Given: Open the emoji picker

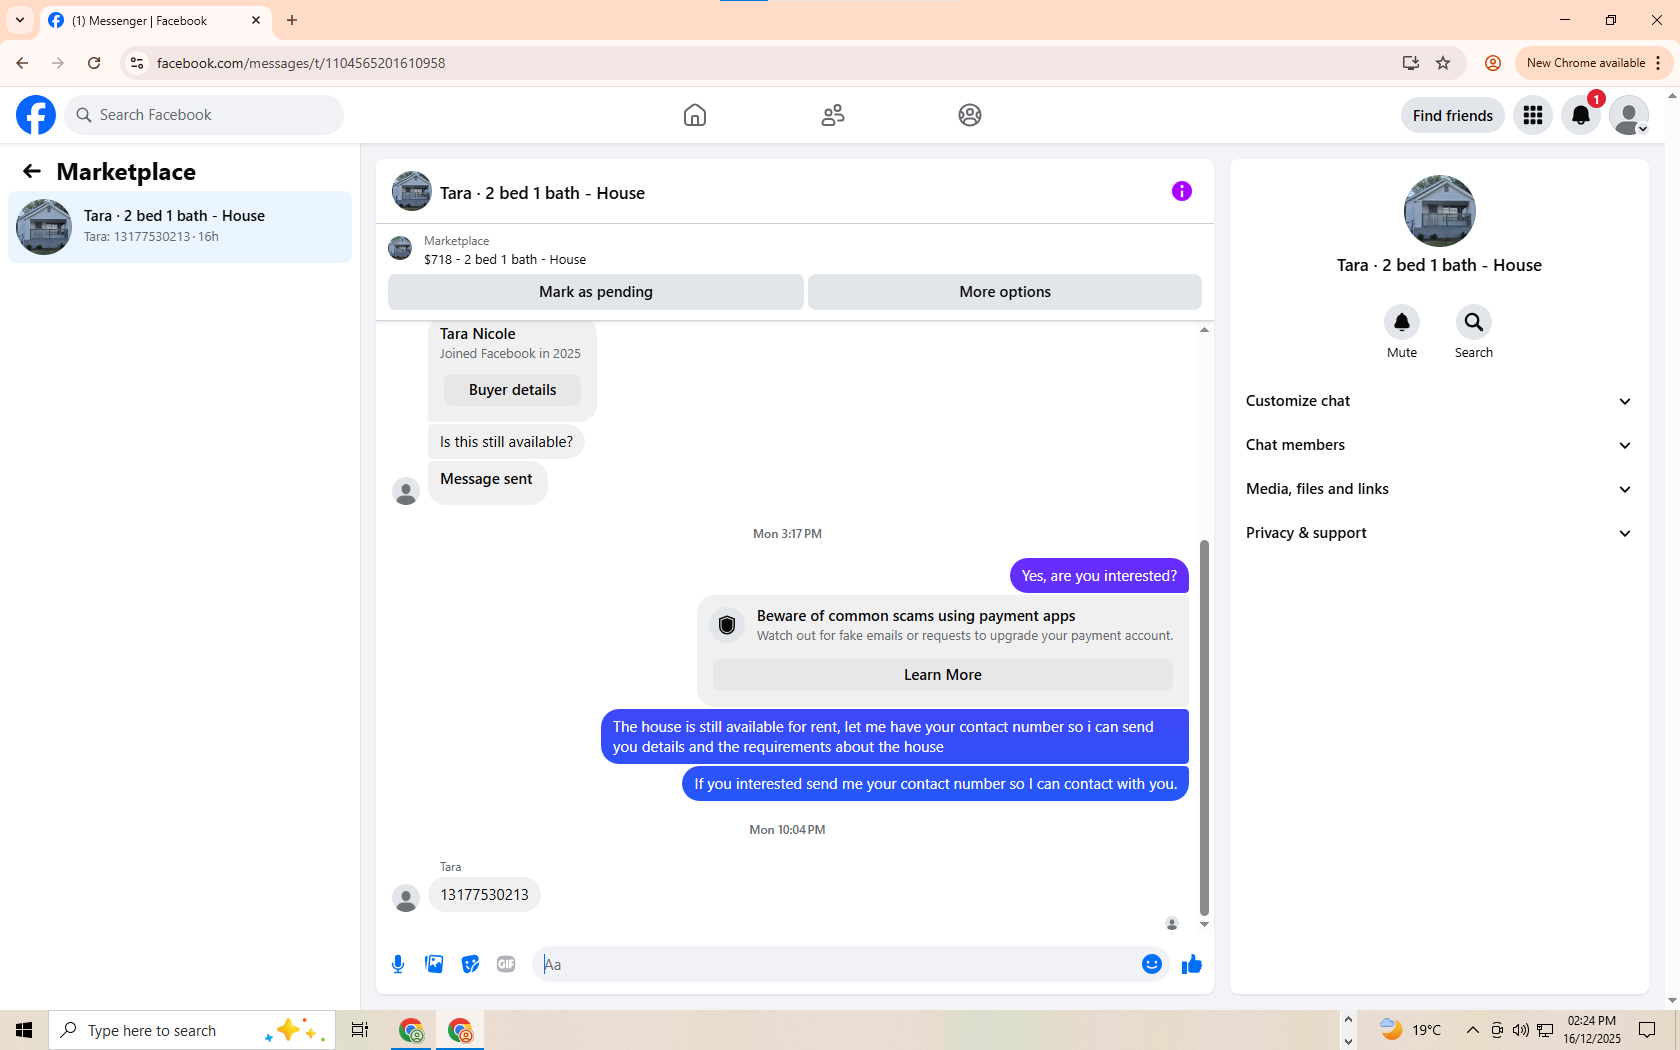Looking at the screenshot, I should click(1152, 964).
